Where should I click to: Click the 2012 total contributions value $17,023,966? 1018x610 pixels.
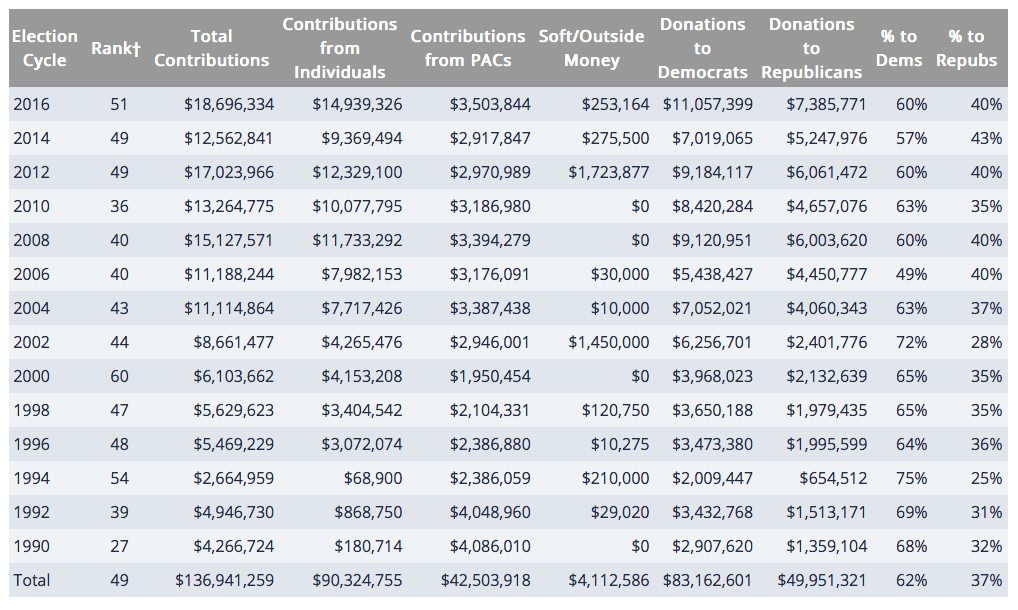pos(228,172)
